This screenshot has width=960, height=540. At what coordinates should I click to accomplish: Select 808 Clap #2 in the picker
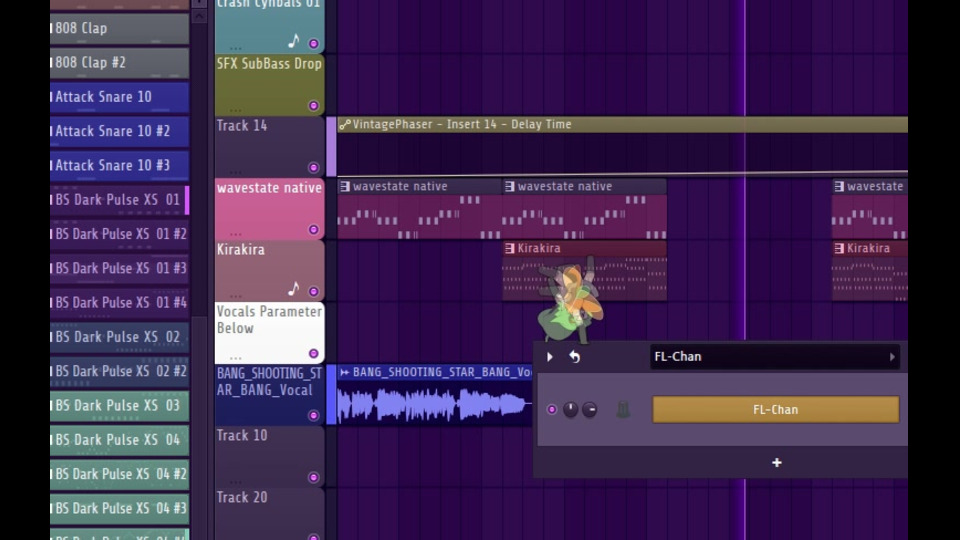[x=119, y=62]
